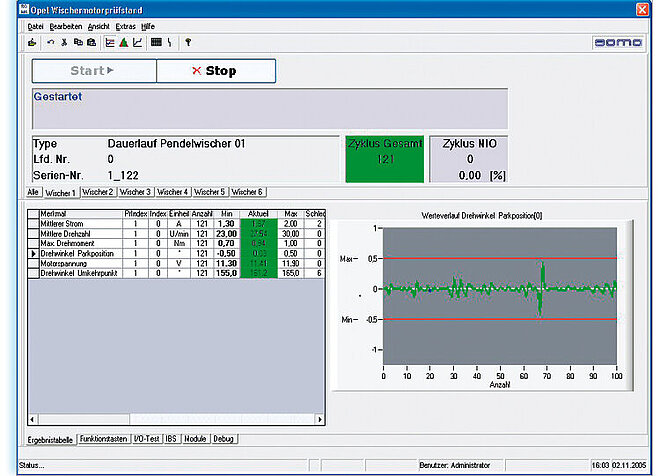Open the Bearbeiten menu
The width and height of the screenshot is (660, 476).
tap(66, 27)
